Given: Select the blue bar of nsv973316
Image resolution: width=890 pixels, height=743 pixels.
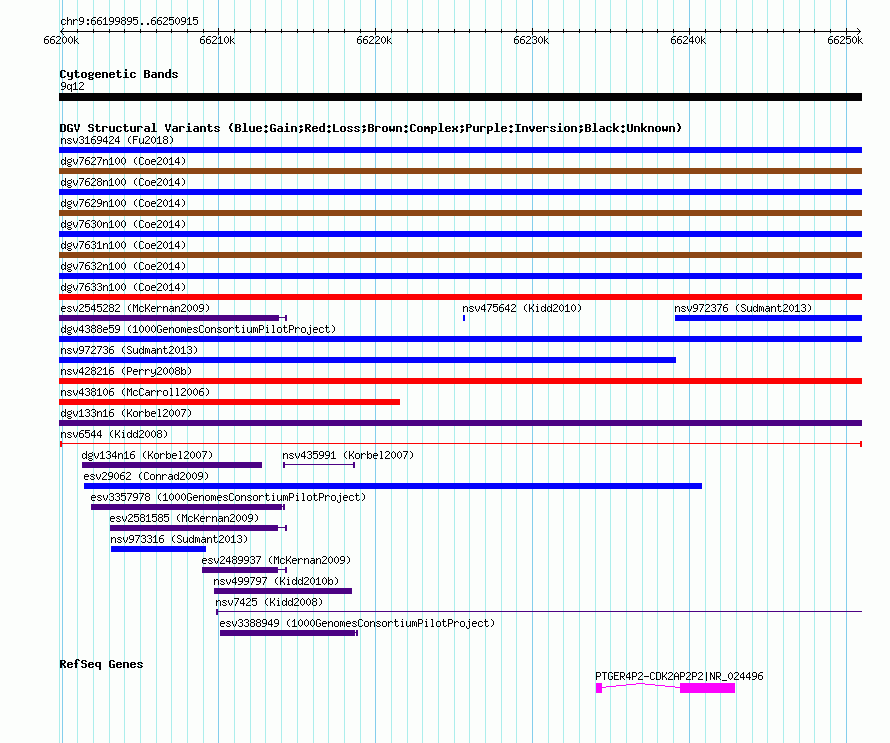Looking at the screenshot, I should tap(158, 549).
